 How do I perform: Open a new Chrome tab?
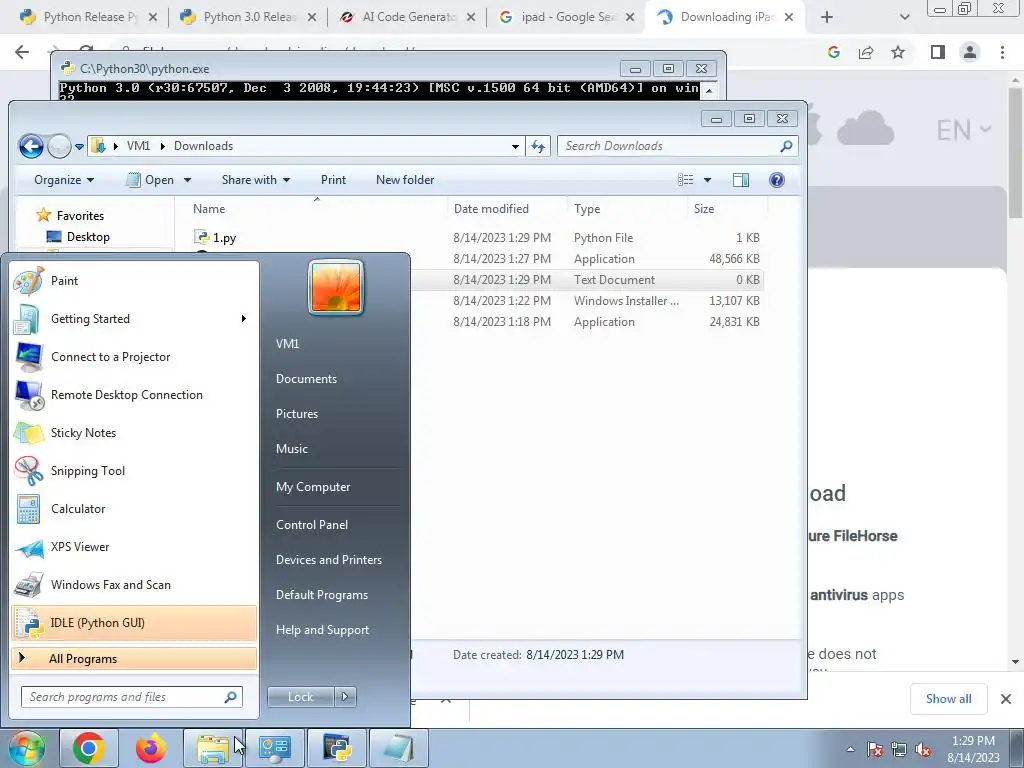tap(827, 18)
